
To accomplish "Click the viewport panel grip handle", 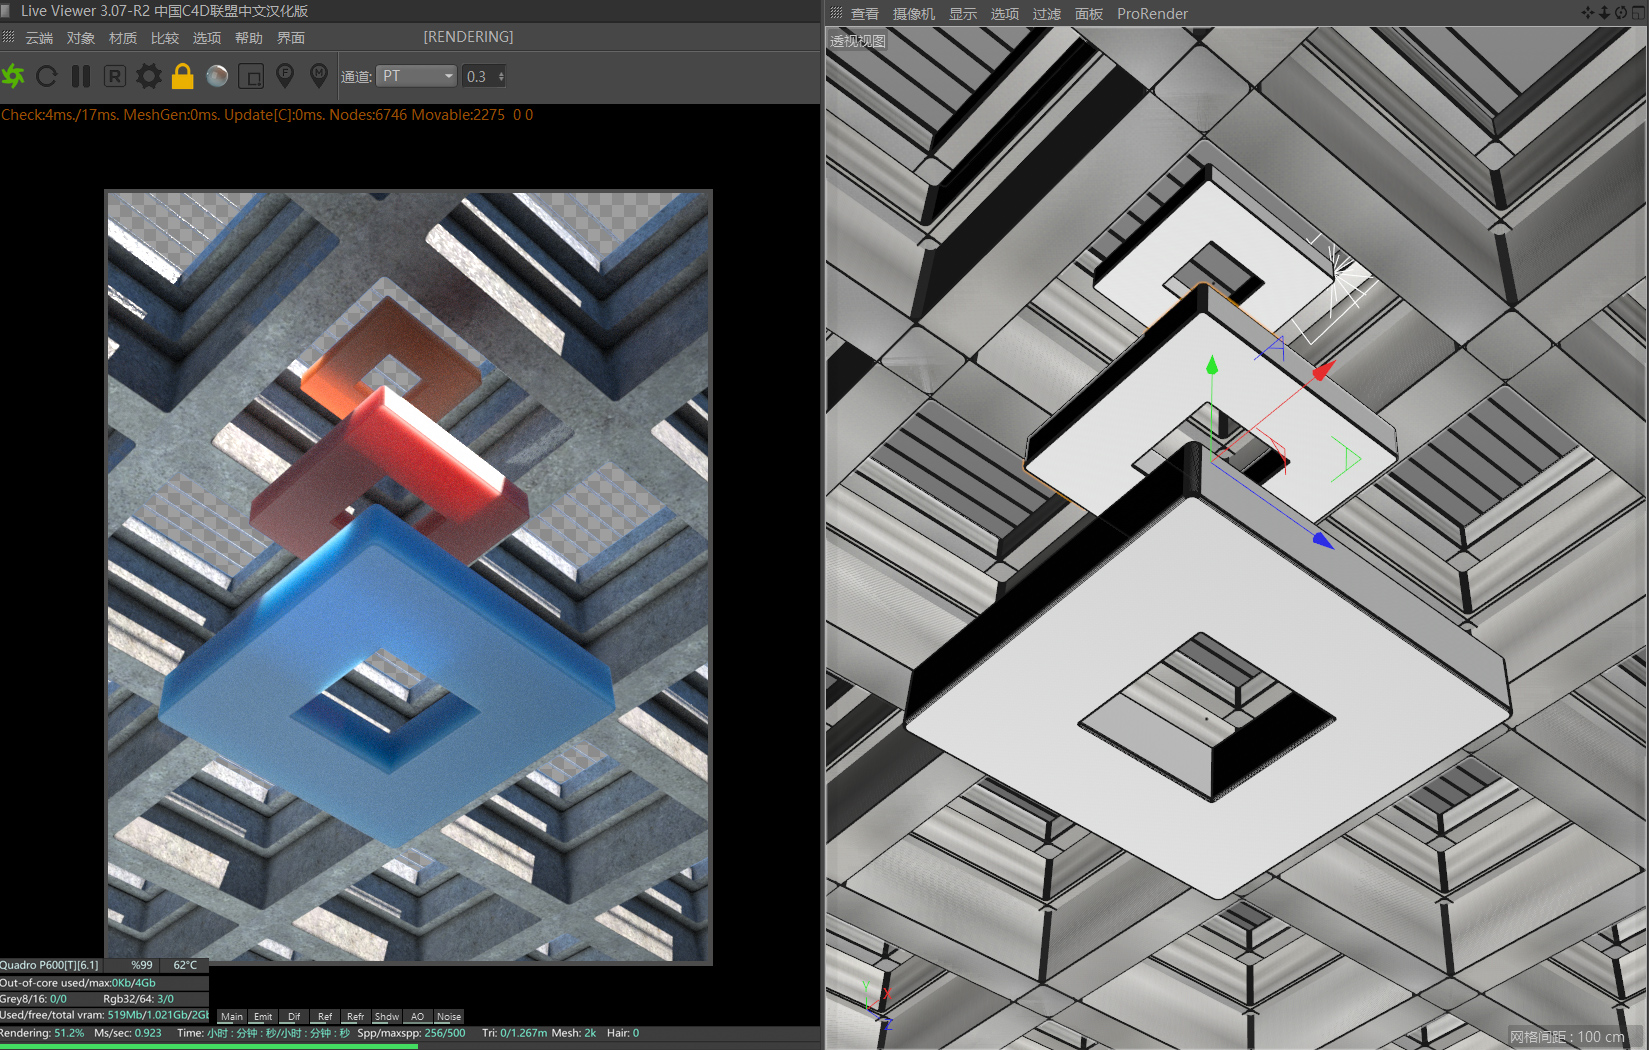I will pyautogui.click(x=837, y=13).
